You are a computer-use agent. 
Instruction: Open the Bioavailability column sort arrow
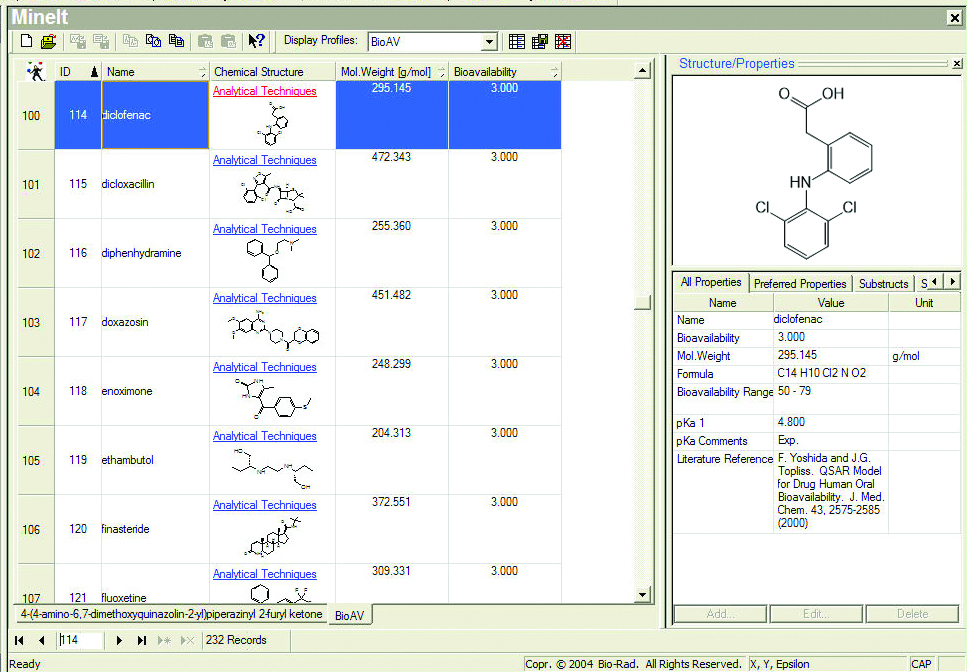(554, 72)
